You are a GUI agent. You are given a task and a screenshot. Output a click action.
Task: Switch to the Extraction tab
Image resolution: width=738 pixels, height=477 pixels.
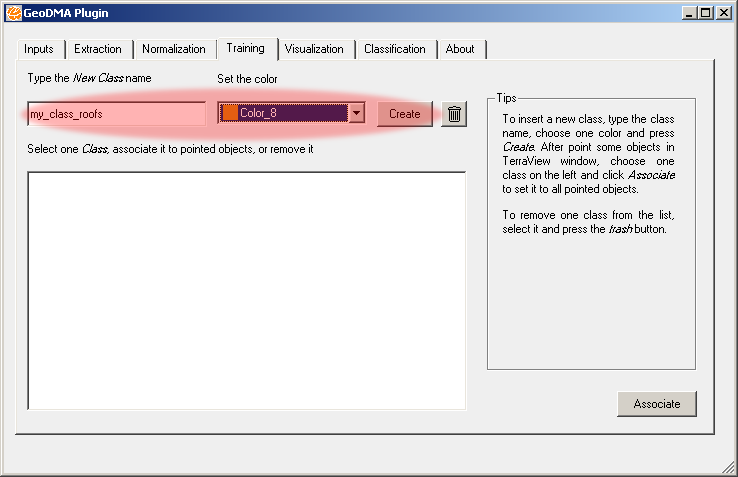tap(98, 49)
